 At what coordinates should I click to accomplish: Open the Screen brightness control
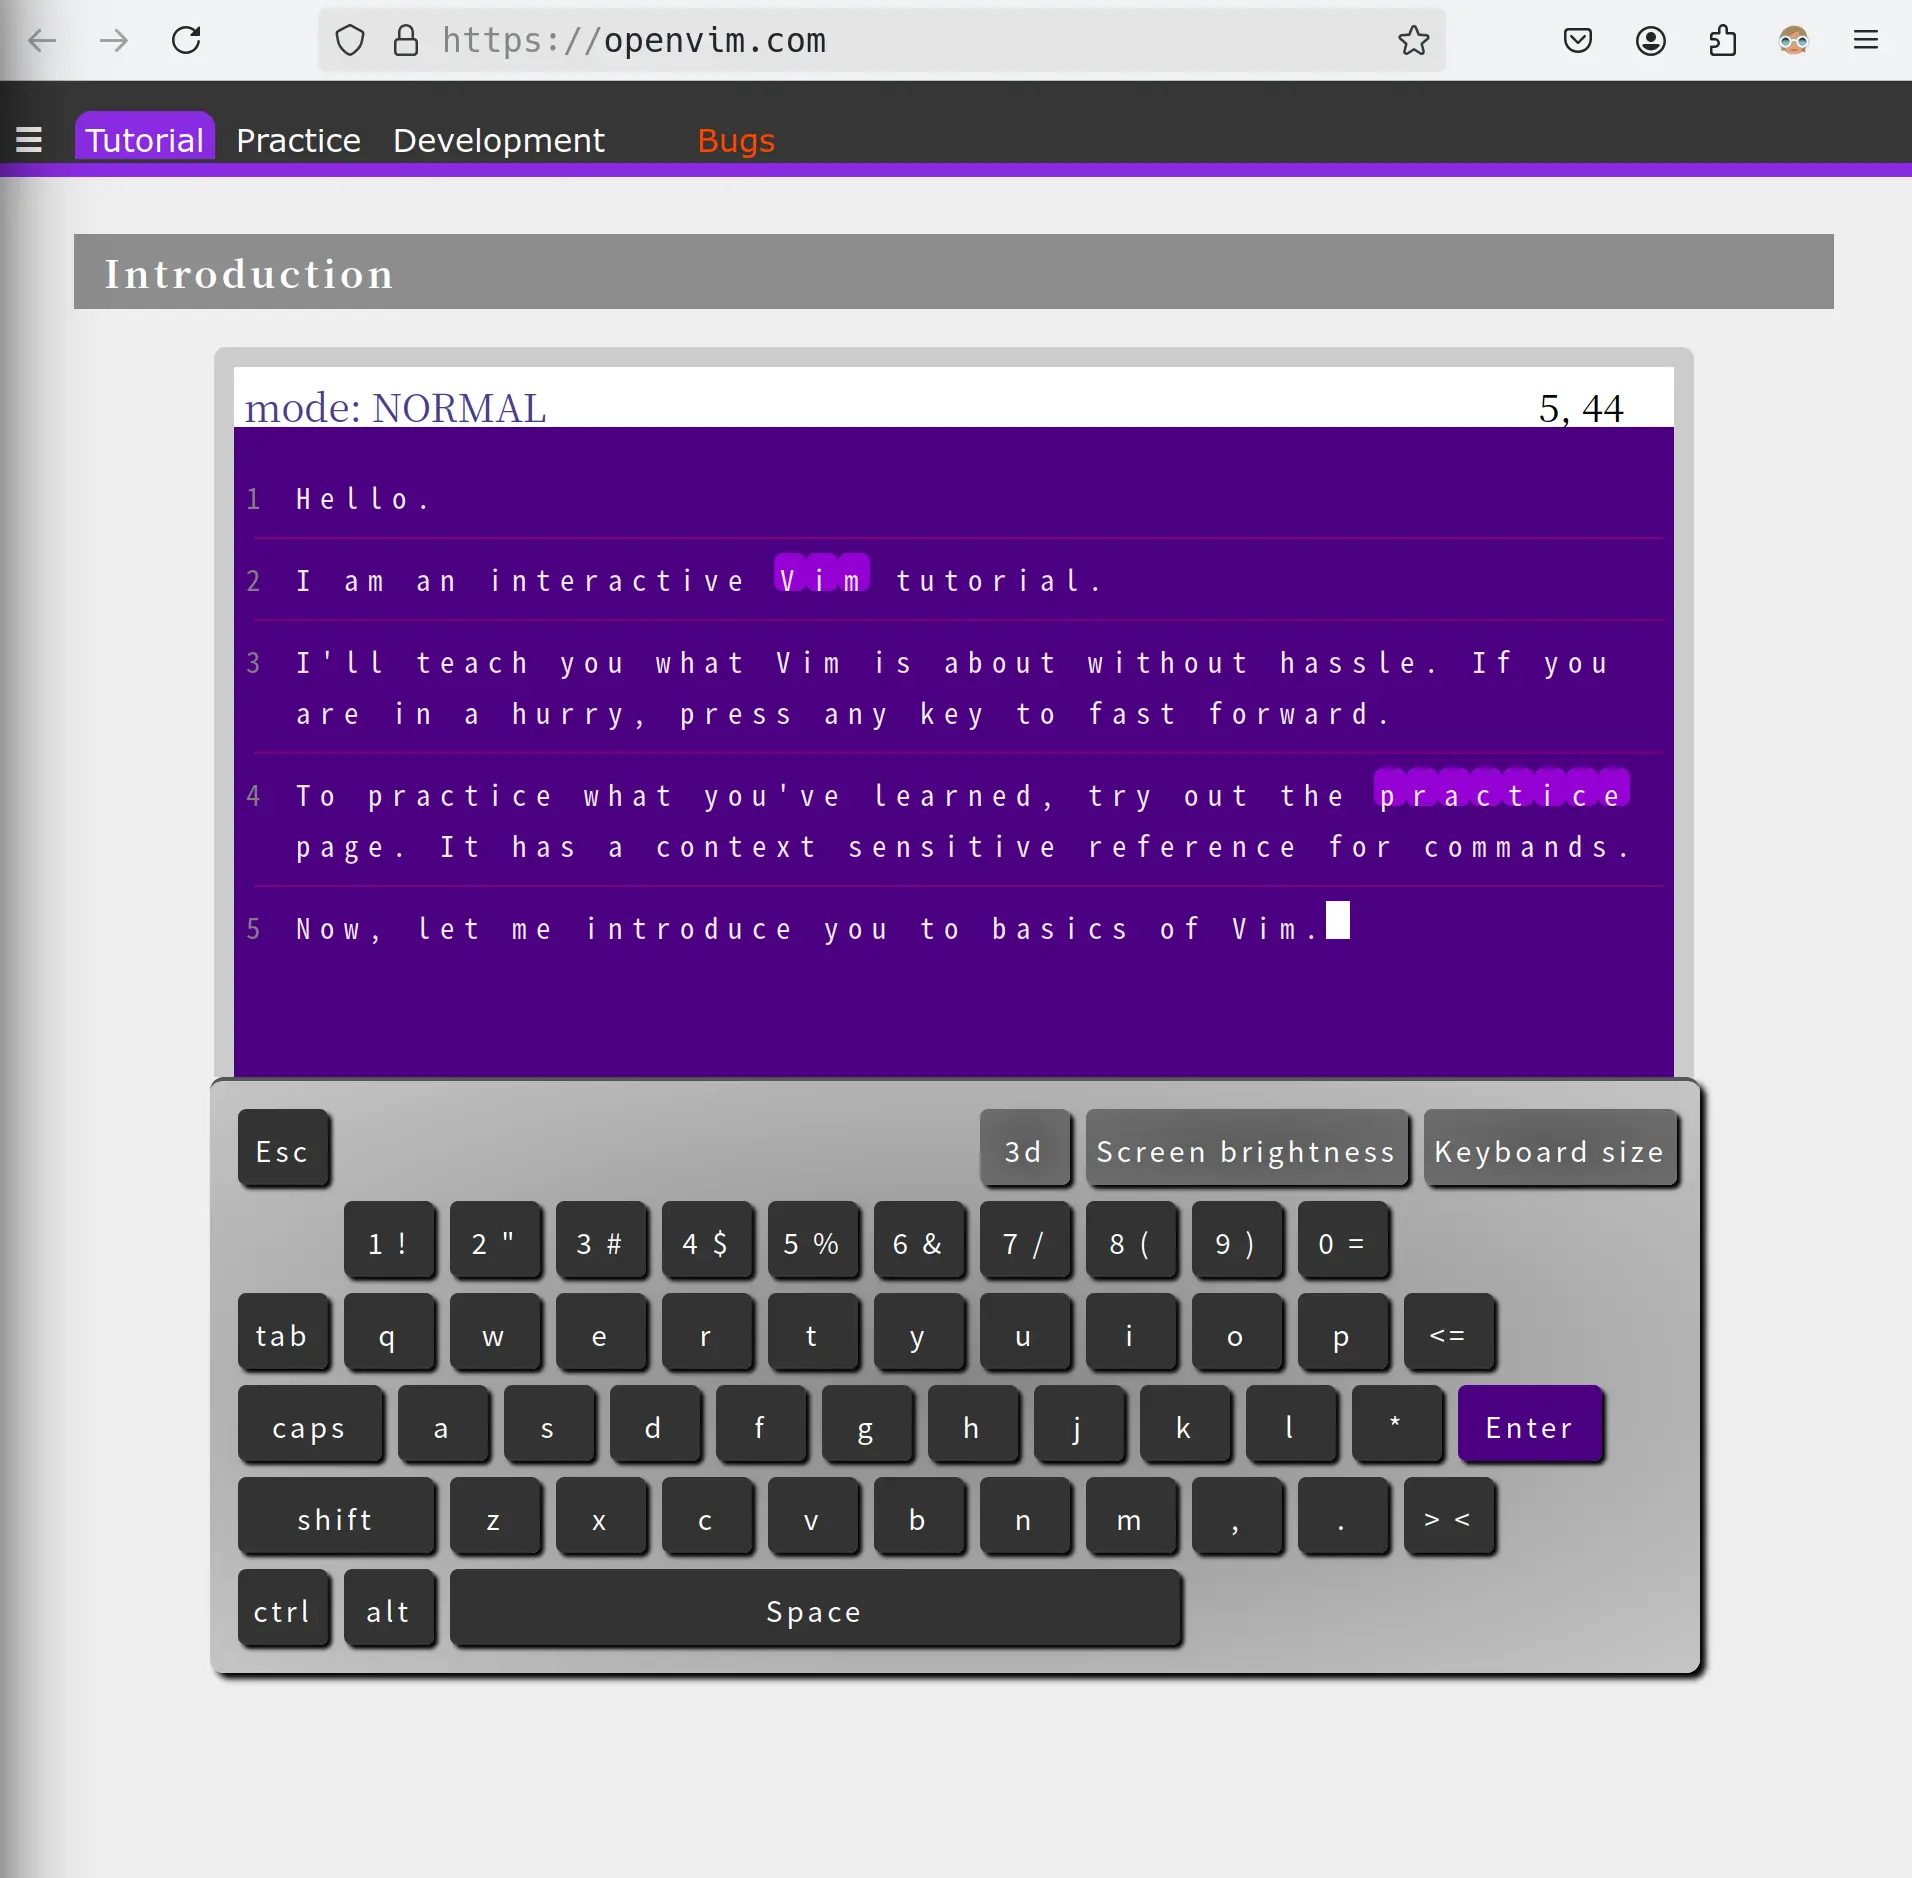tap(1246, 1151)
